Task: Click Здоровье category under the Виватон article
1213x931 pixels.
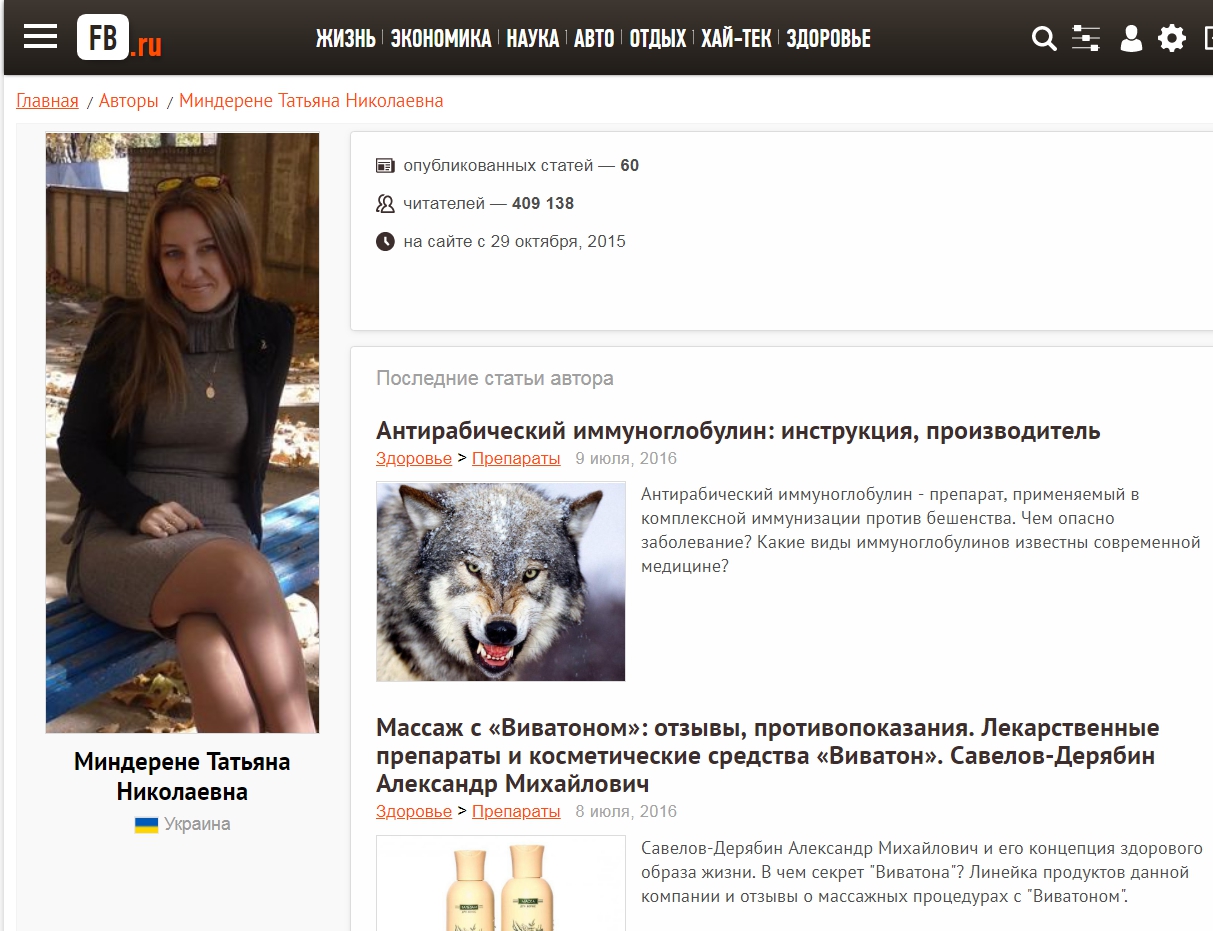Action: pos(414,811)
